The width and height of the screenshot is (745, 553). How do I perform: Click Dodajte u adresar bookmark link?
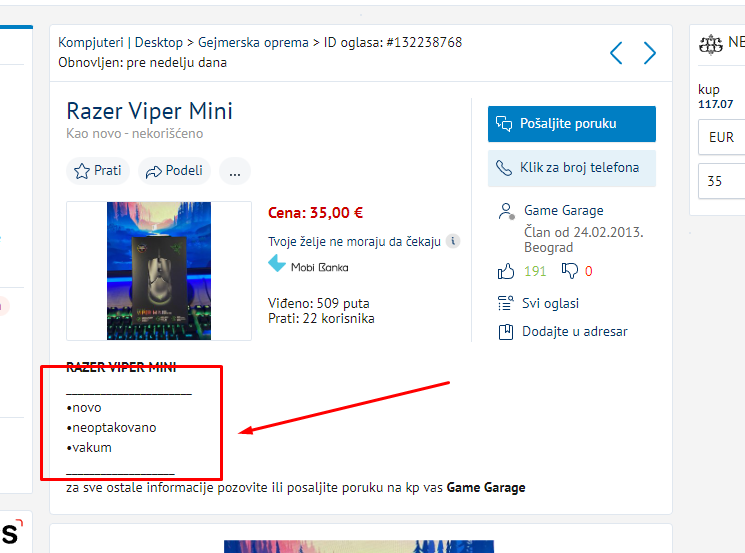(x=574, y=331)
